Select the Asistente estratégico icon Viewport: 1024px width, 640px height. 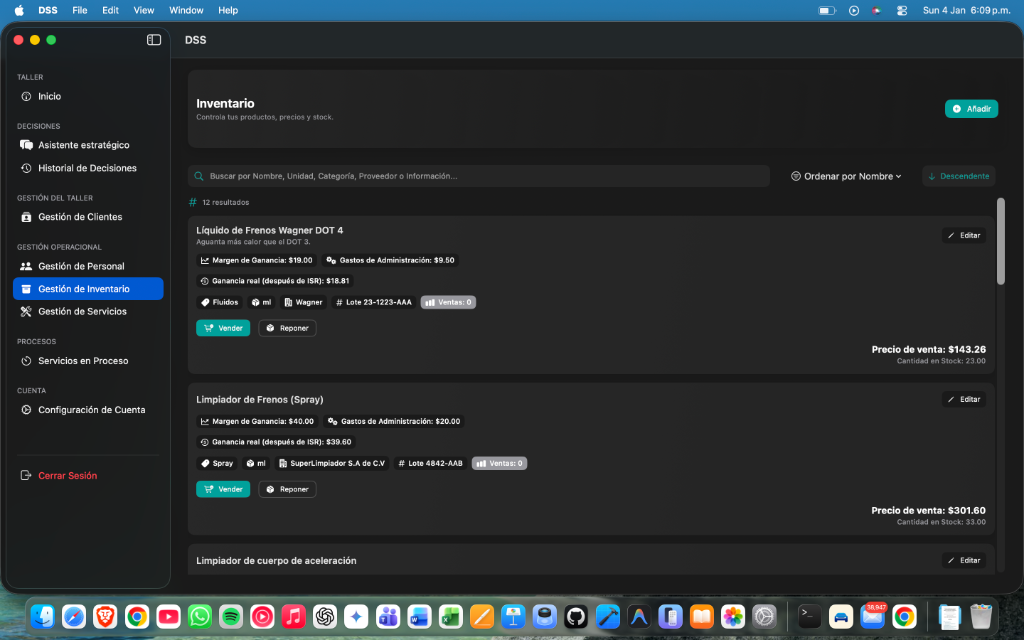pos(24,144)
